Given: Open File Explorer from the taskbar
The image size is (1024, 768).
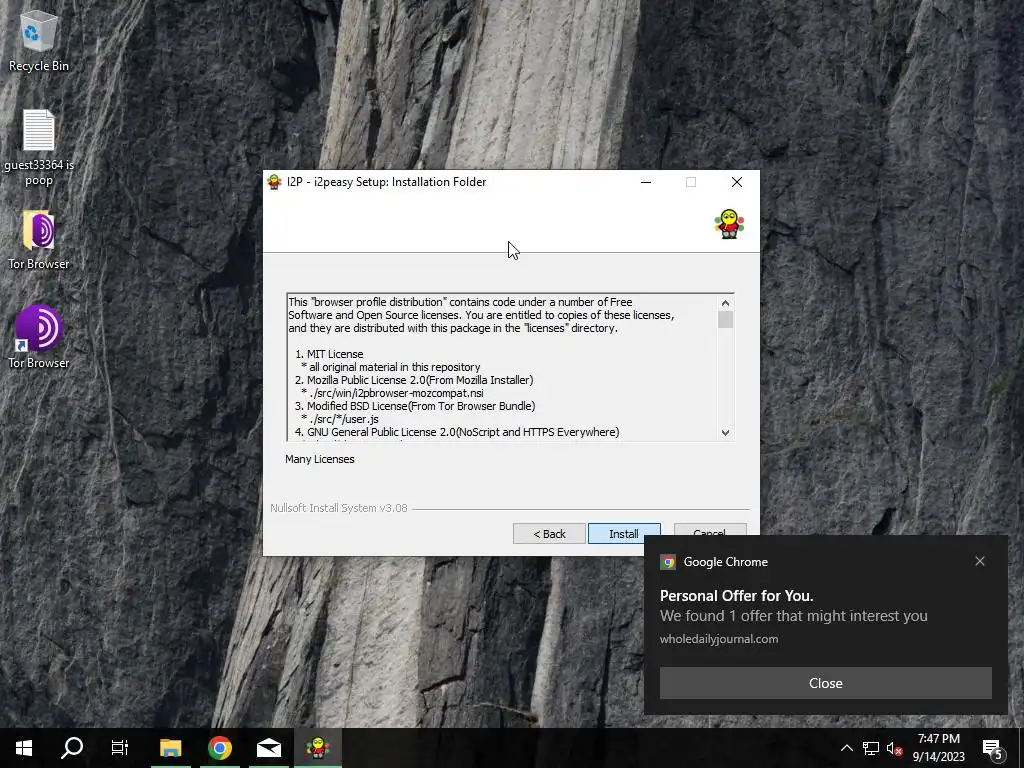Looking at the screenshot, I should tap(170, 748).
